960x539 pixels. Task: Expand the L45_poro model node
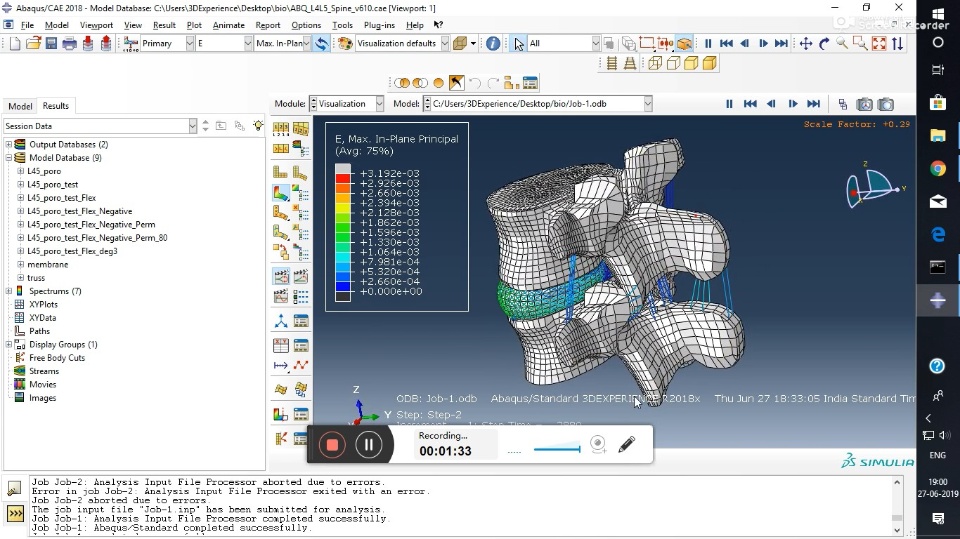point(20,171)
